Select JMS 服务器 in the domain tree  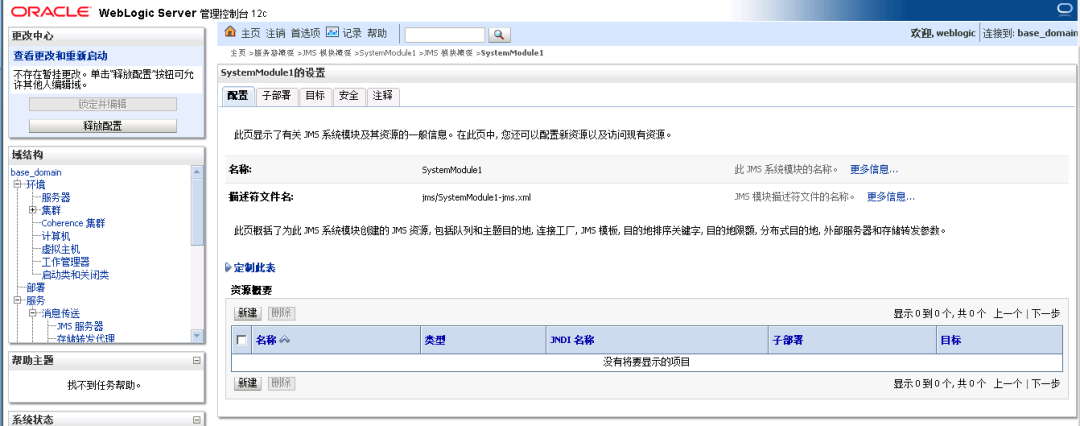pyautogui.click(x=80, y=326)
